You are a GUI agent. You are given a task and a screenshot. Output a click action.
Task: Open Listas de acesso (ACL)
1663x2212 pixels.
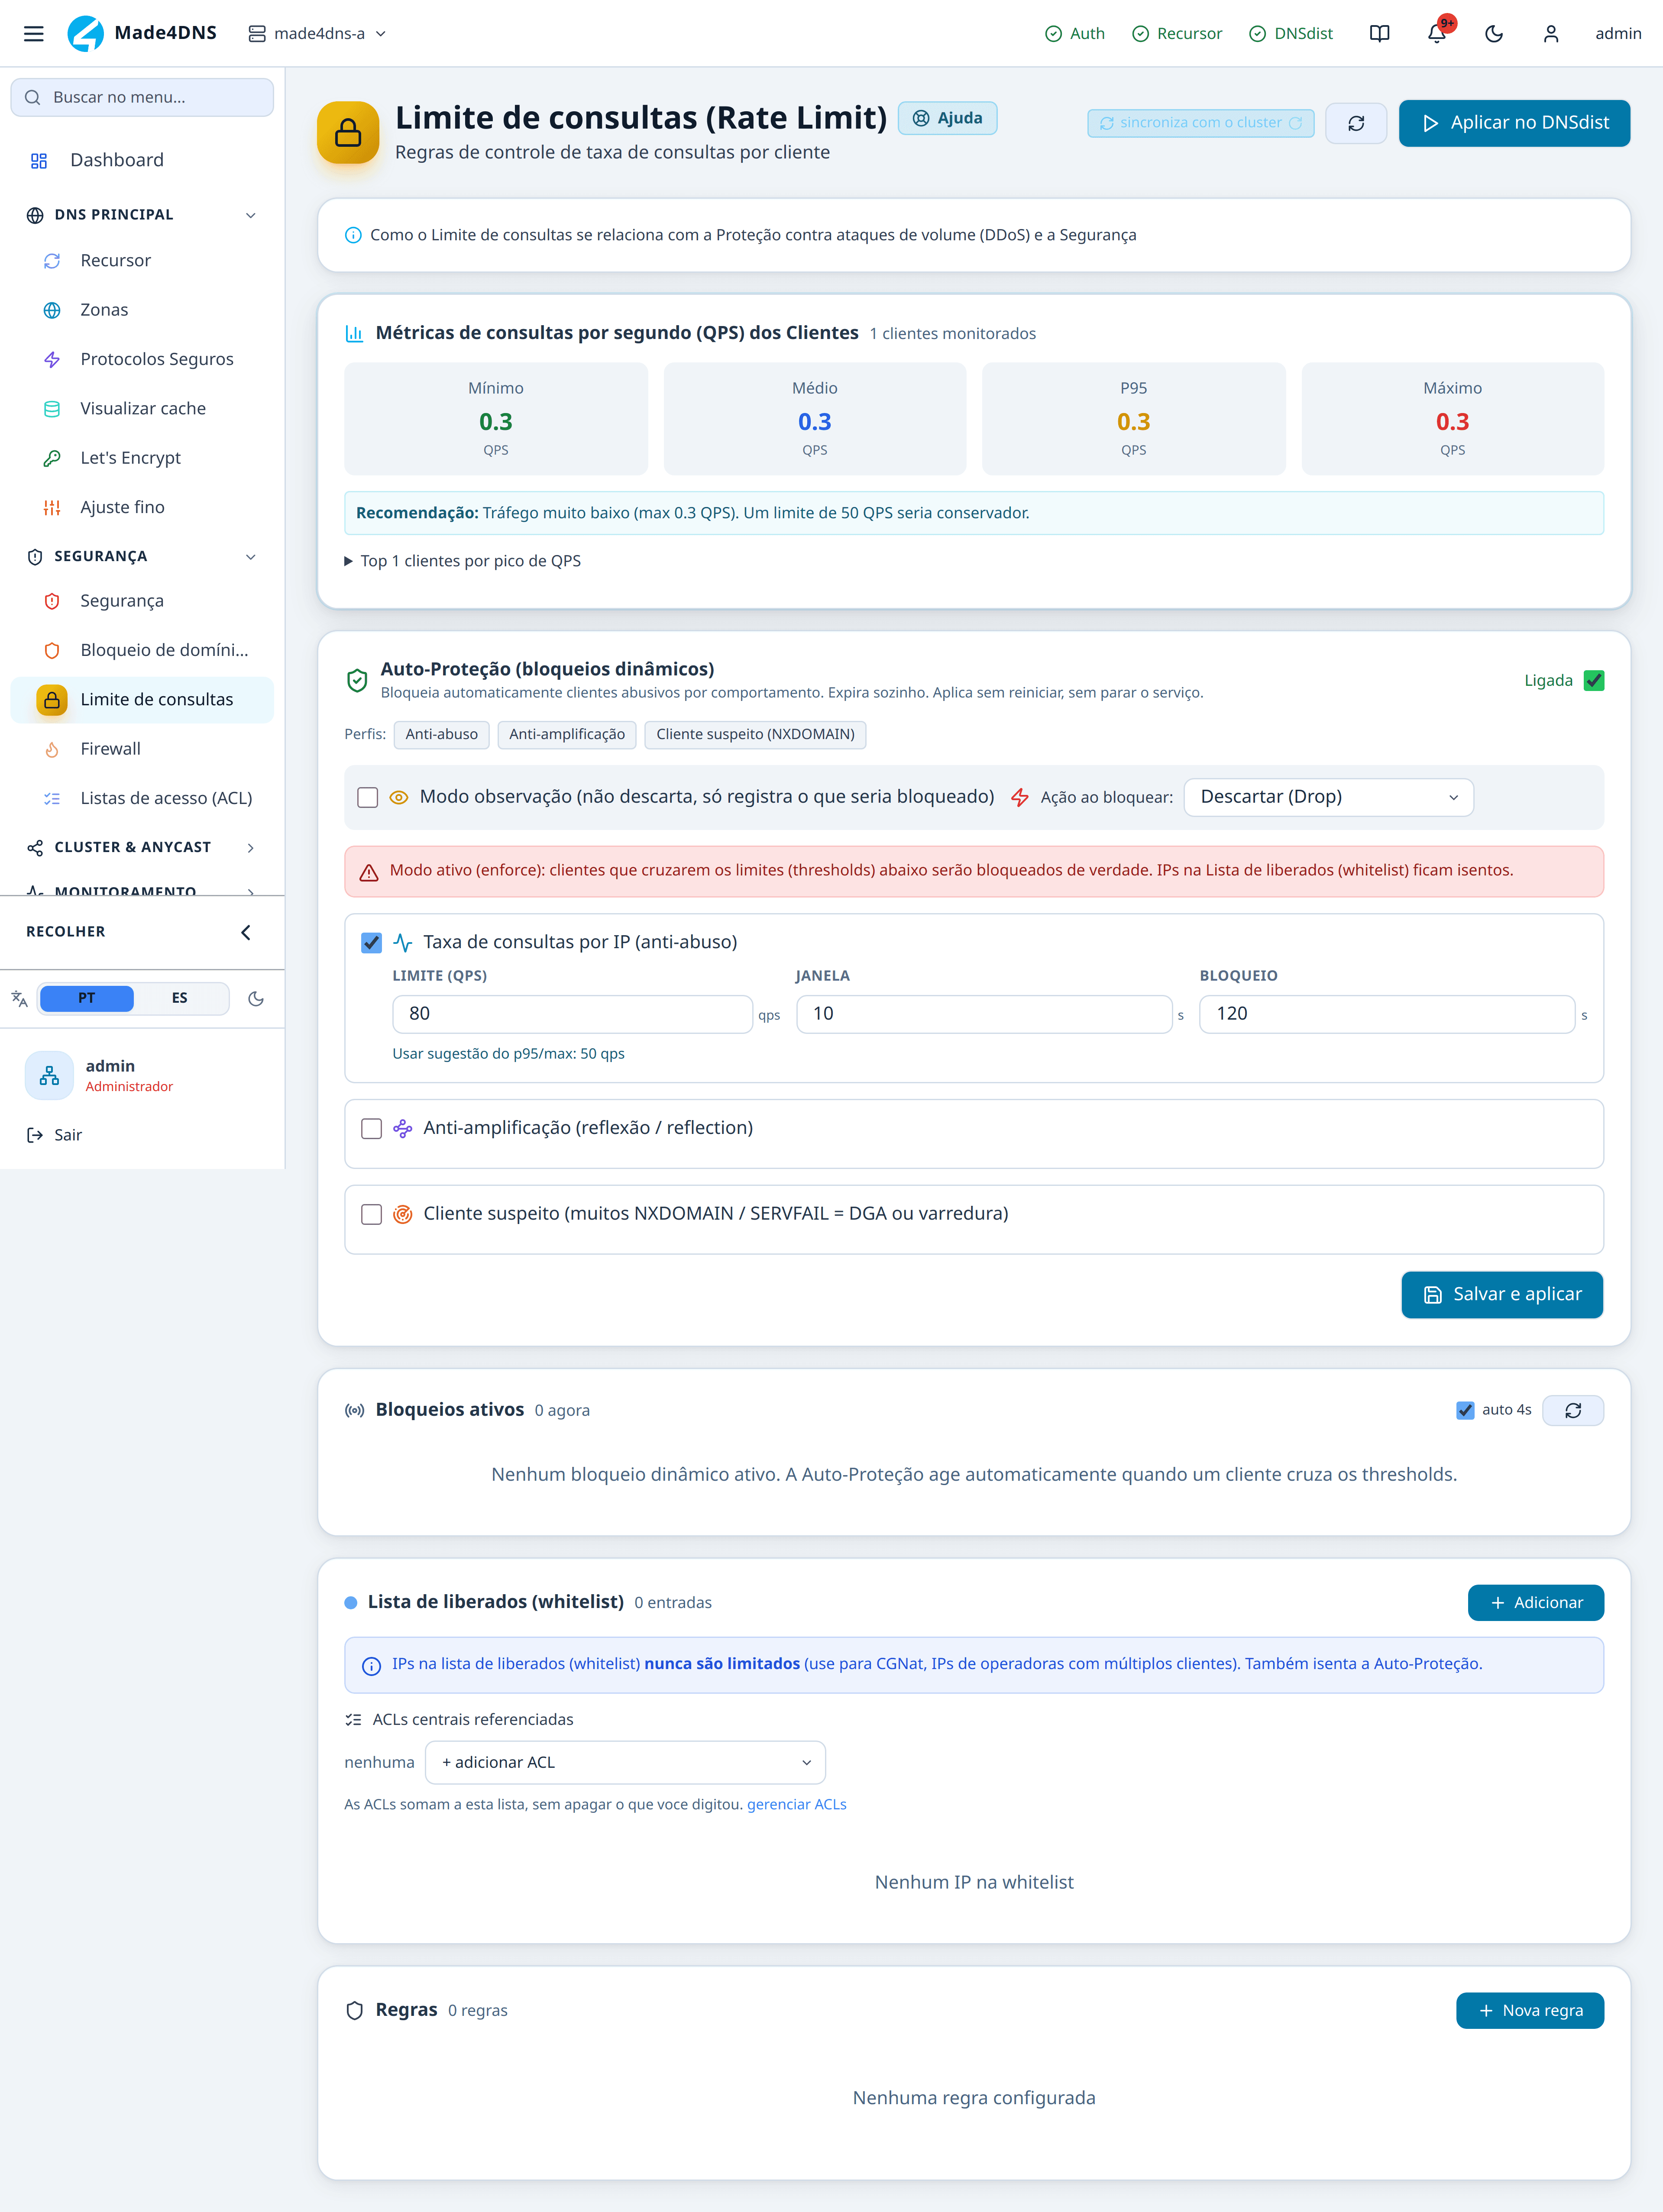(x=141, y=798)
